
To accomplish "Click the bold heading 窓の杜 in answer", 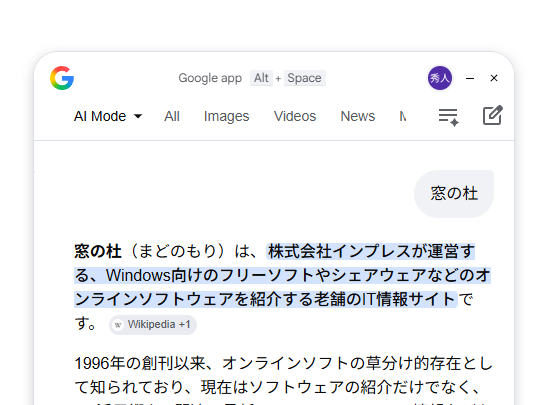I will pyautogui.click(x=98, y=251).
